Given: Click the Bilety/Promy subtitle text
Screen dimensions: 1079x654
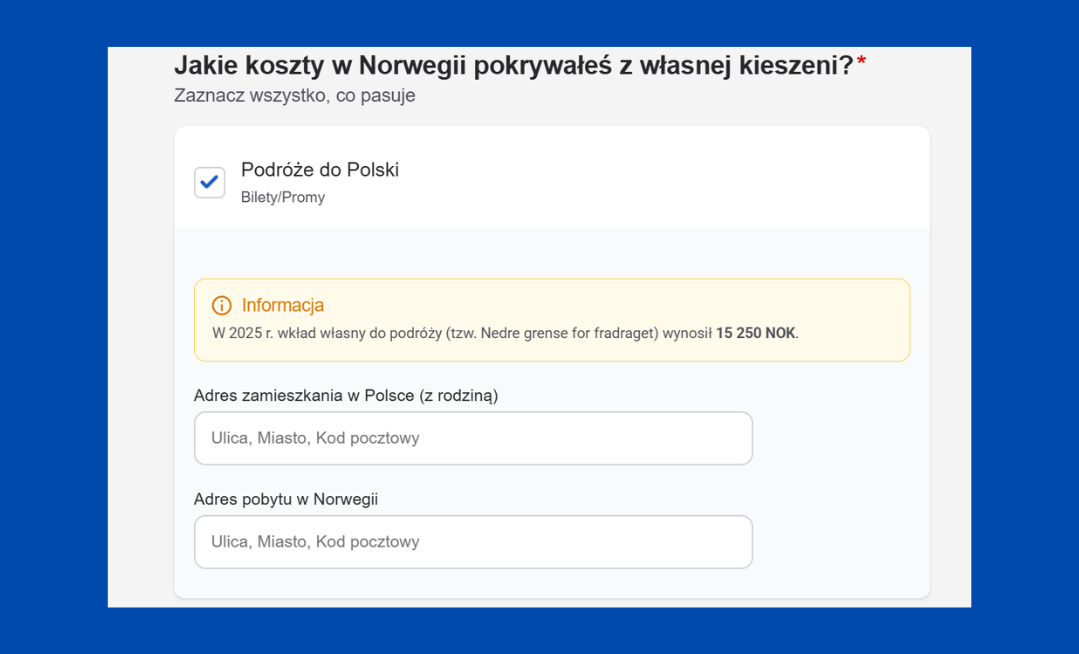Looking at the screenshot, I should (283, 197).
